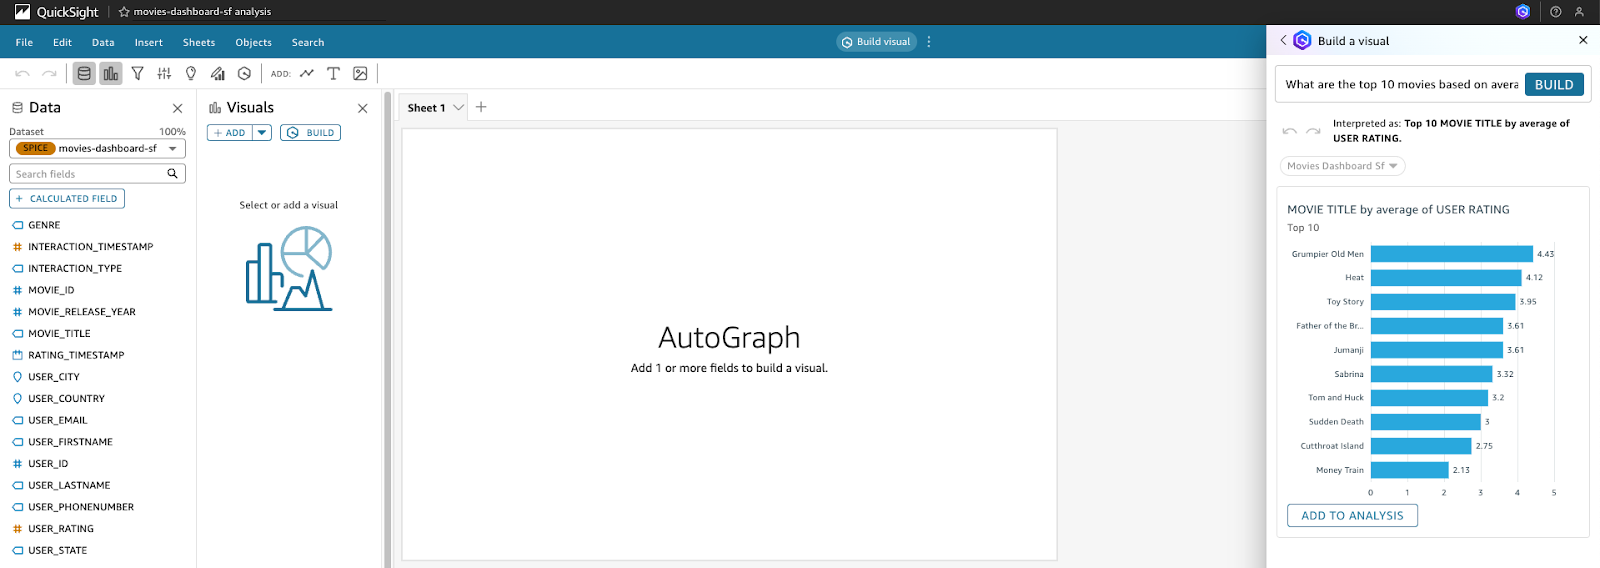Close the Data pane
This screenshot has height=568, width=1600.
177,108
